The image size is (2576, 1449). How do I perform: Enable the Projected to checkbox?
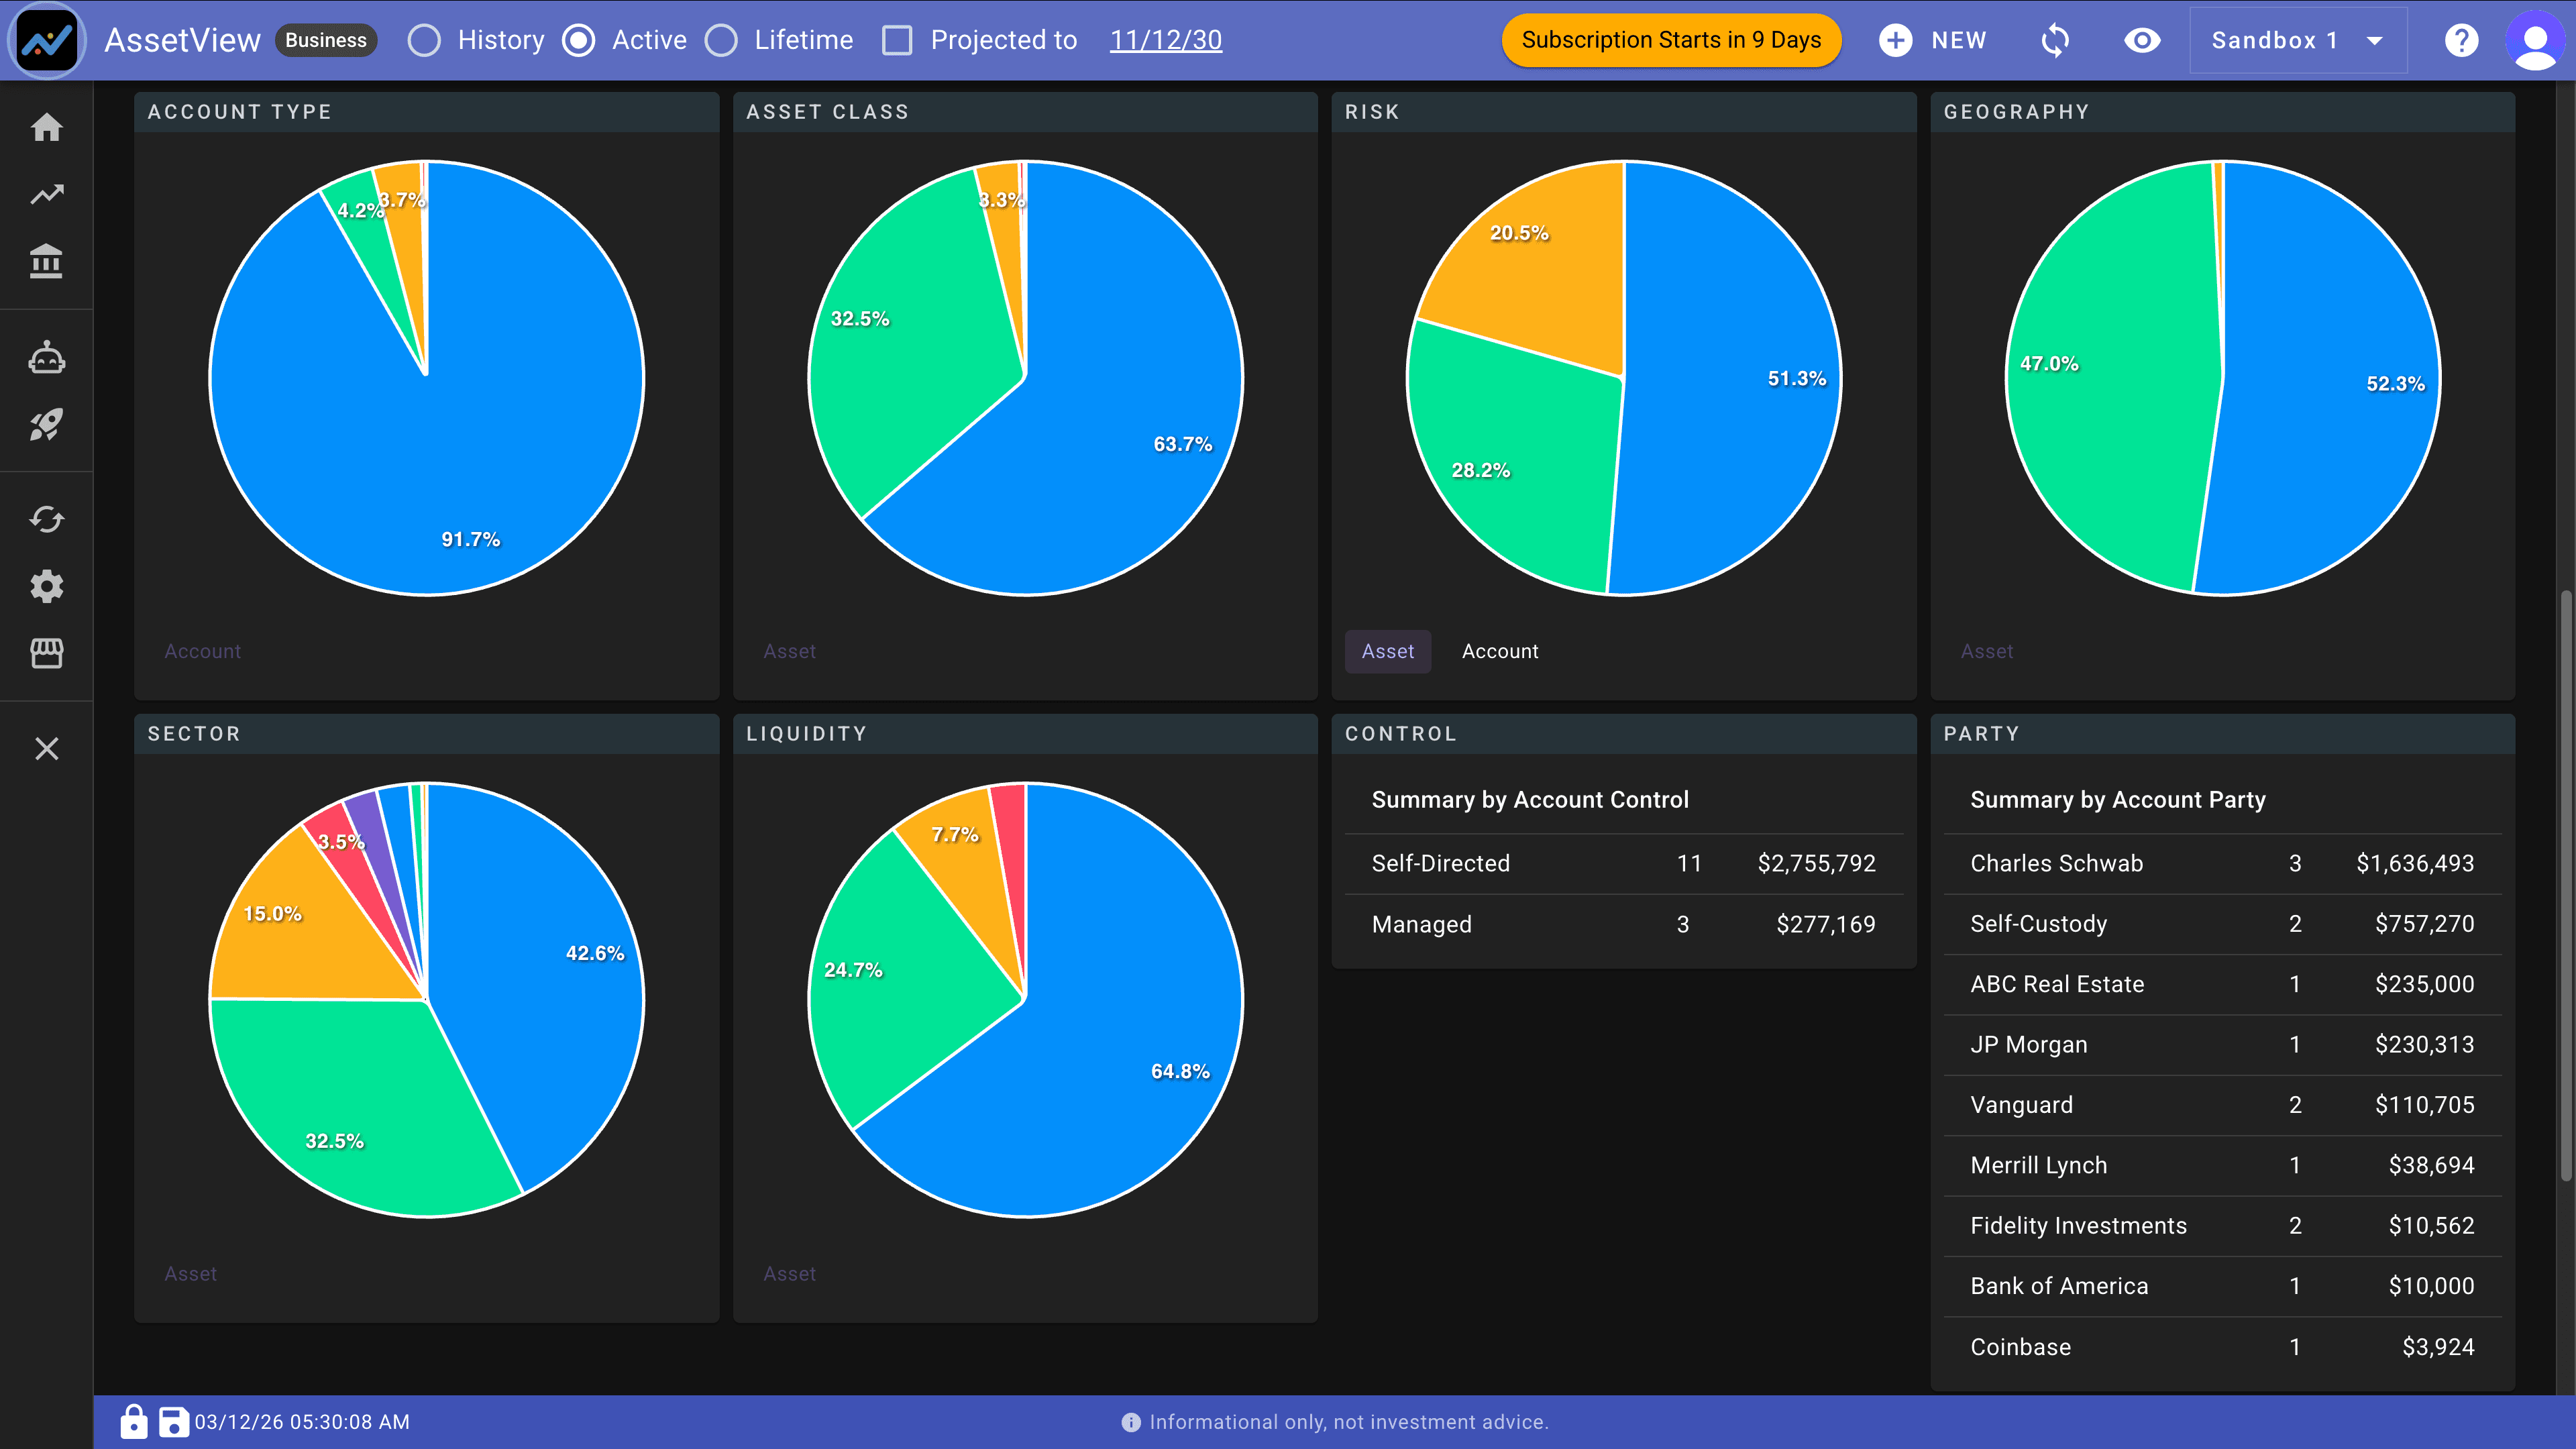pyautogui.click(x=897, y=40)
